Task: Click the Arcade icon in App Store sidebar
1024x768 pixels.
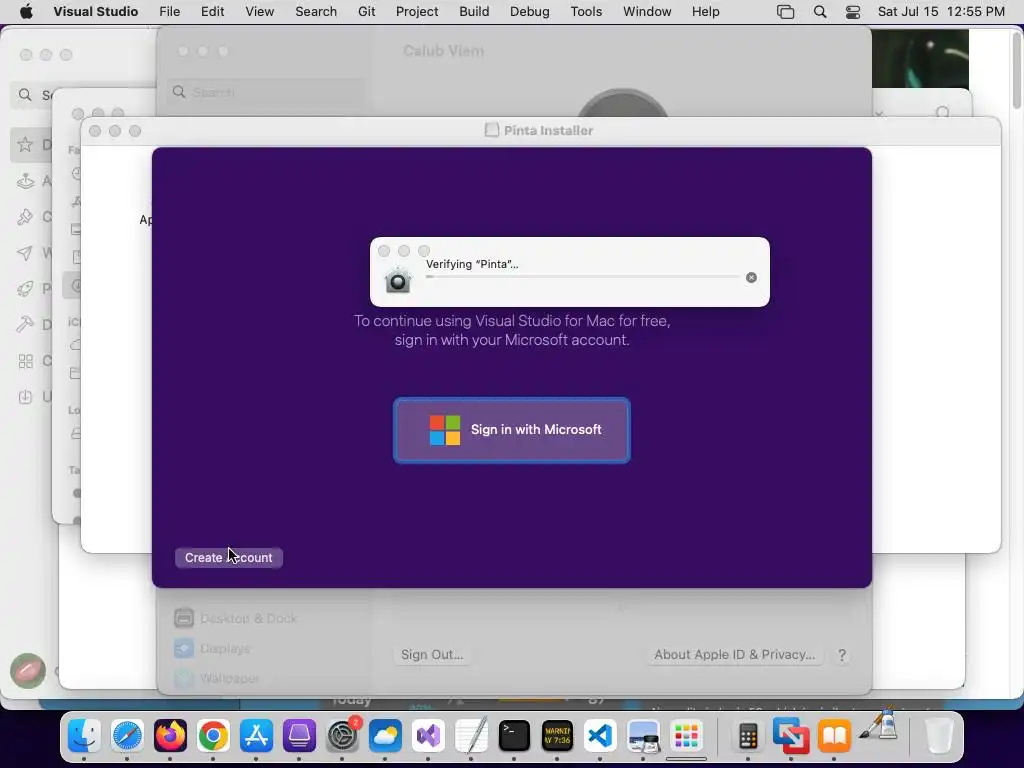Action: (25, 181)
